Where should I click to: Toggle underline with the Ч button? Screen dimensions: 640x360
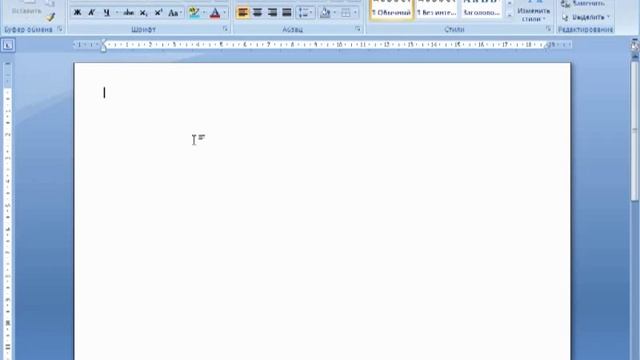(x=107, y=13)
